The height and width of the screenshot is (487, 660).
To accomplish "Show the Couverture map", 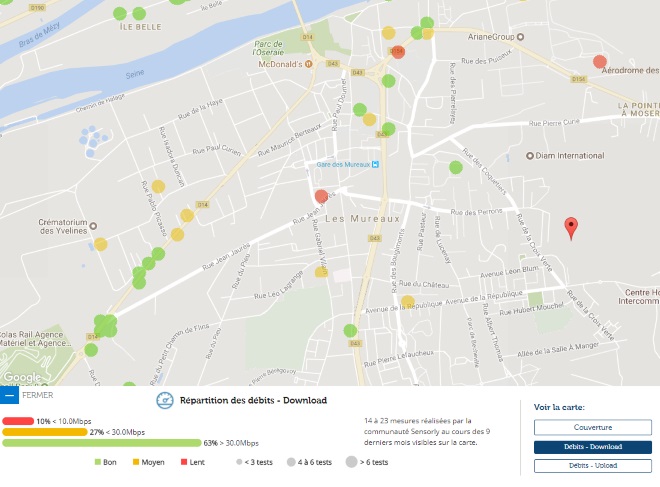I will (592, 427).
